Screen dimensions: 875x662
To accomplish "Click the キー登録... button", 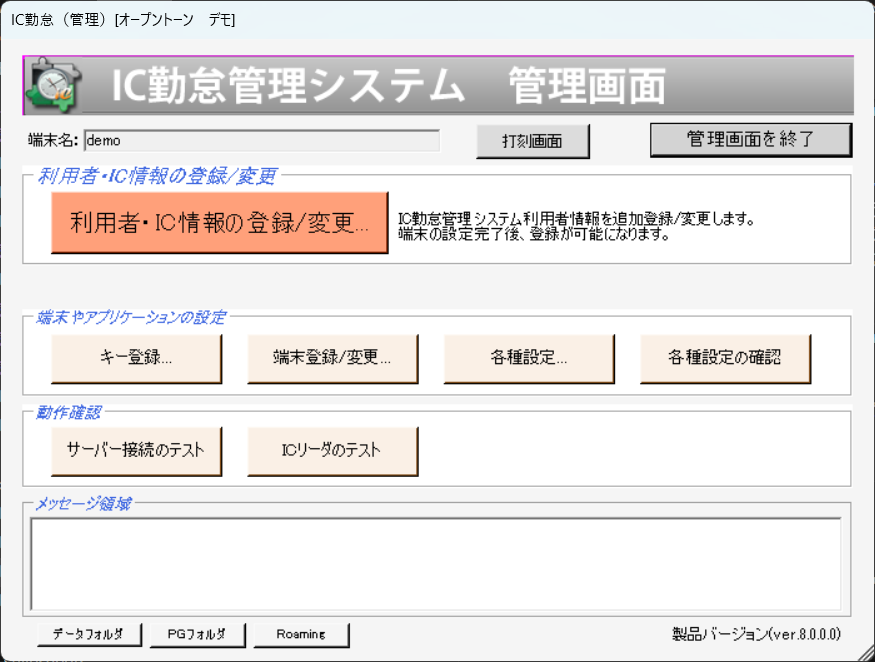I will 136,358.
